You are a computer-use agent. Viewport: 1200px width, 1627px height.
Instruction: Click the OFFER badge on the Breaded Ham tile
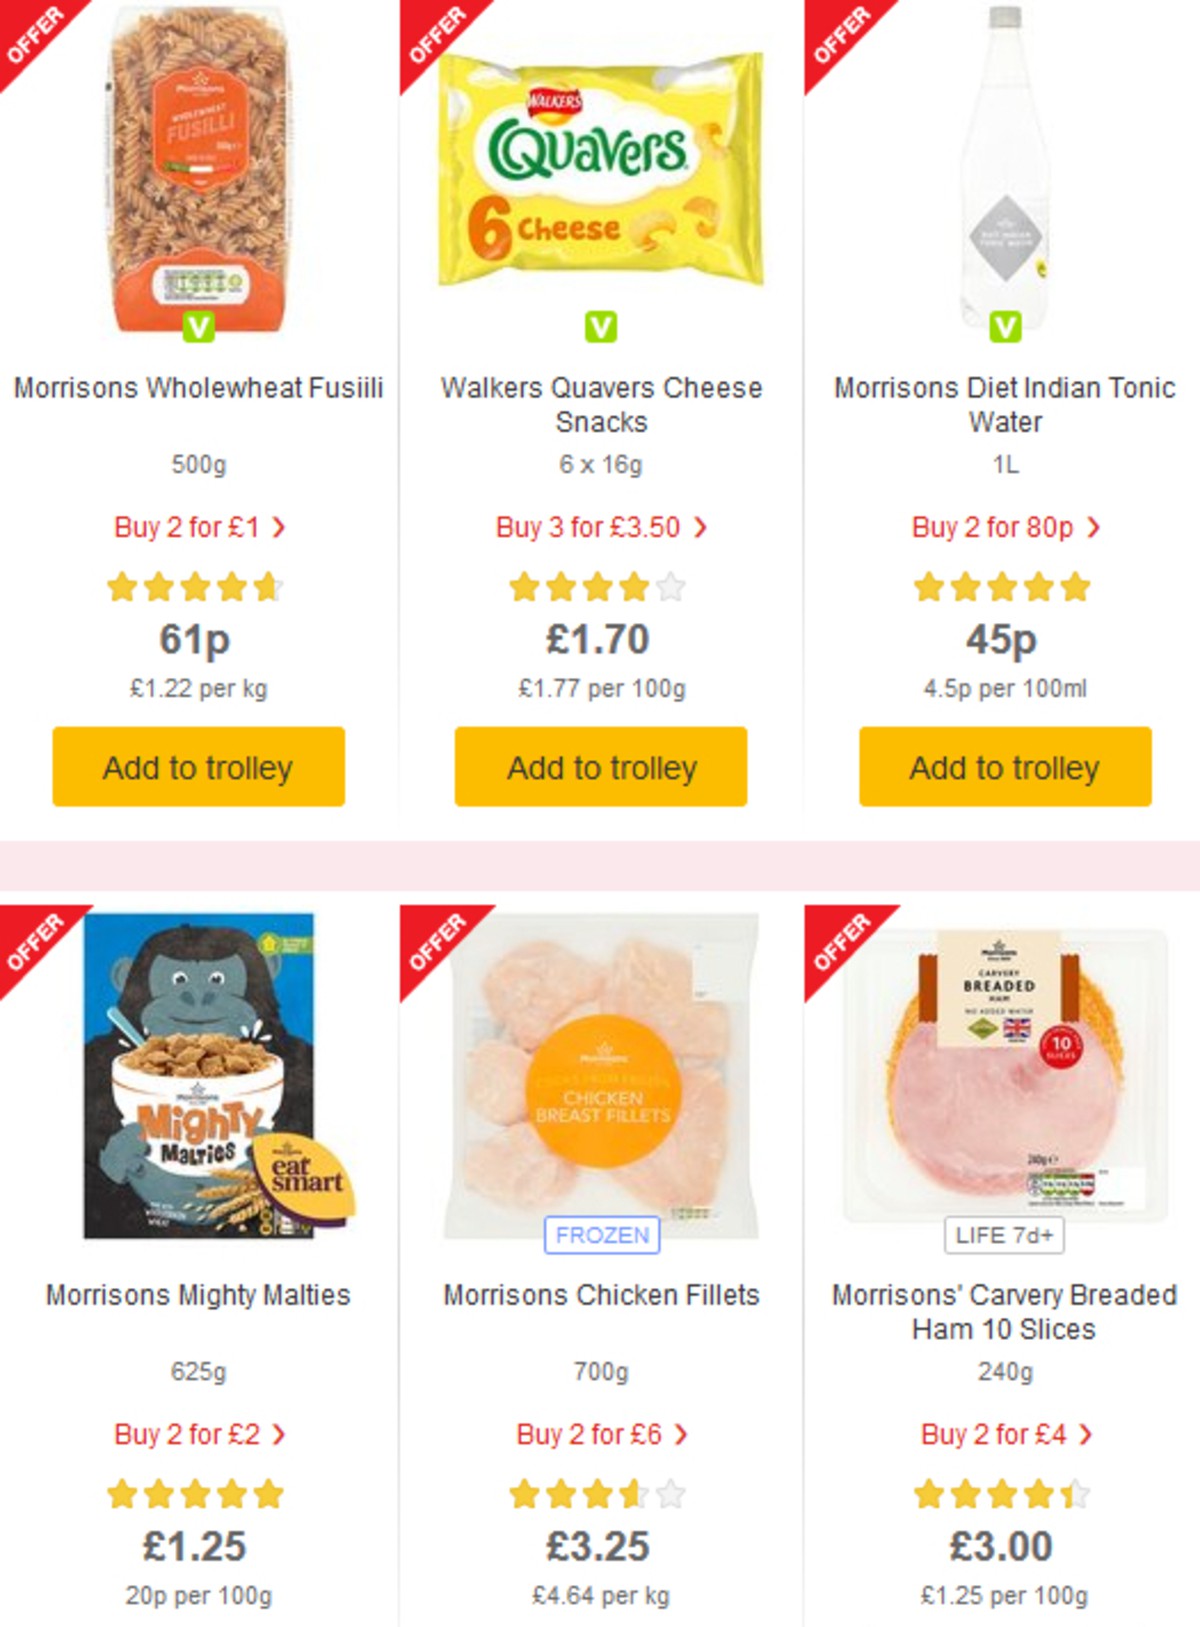pos(843,942)
